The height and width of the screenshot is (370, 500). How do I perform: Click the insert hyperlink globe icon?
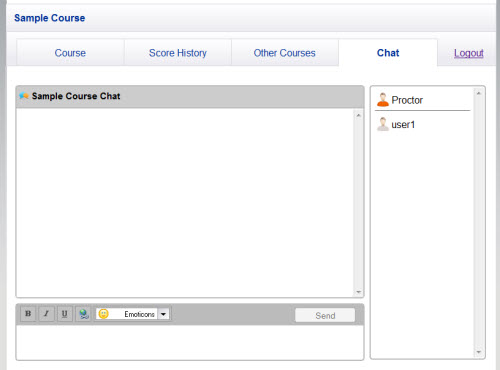tap(83, 314)
